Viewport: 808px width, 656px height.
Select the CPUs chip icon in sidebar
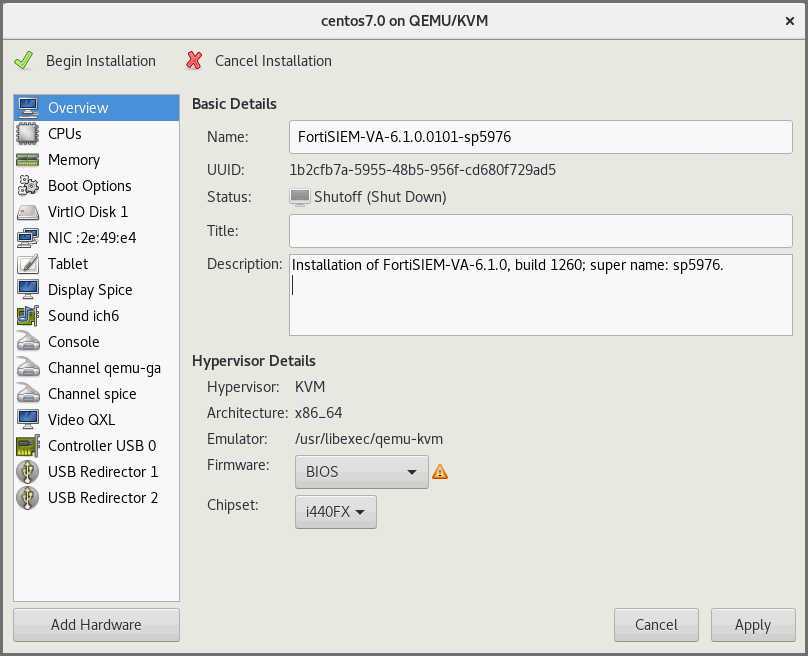click(28, 134)
